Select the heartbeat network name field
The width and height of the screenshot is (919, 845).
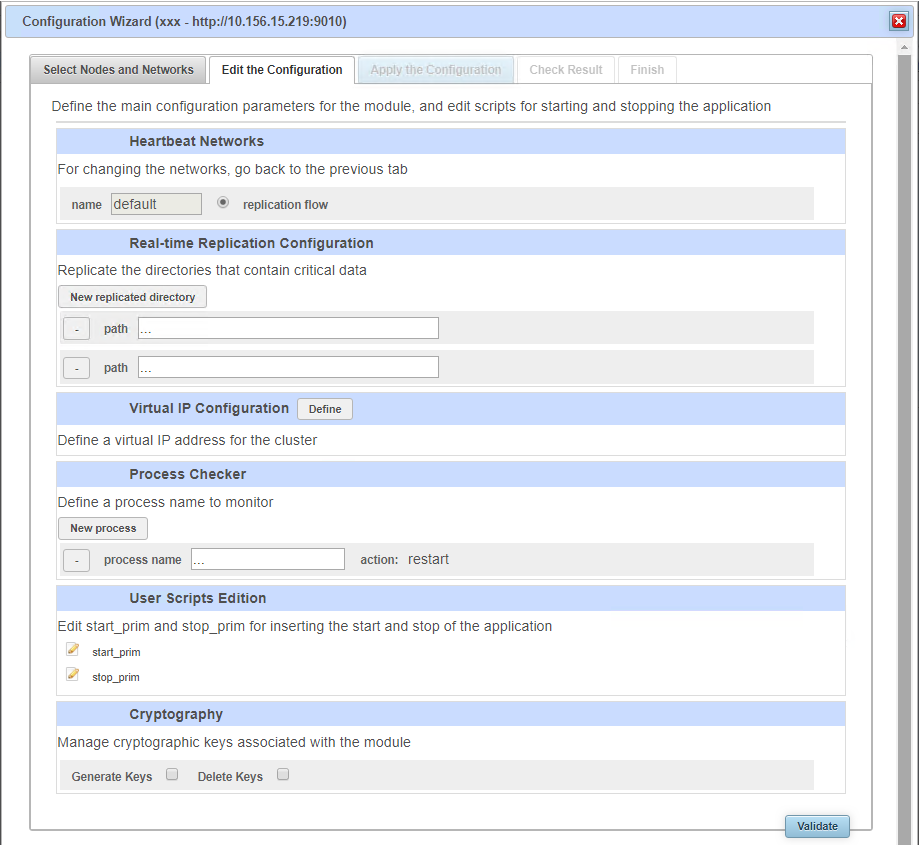(156, 203)
